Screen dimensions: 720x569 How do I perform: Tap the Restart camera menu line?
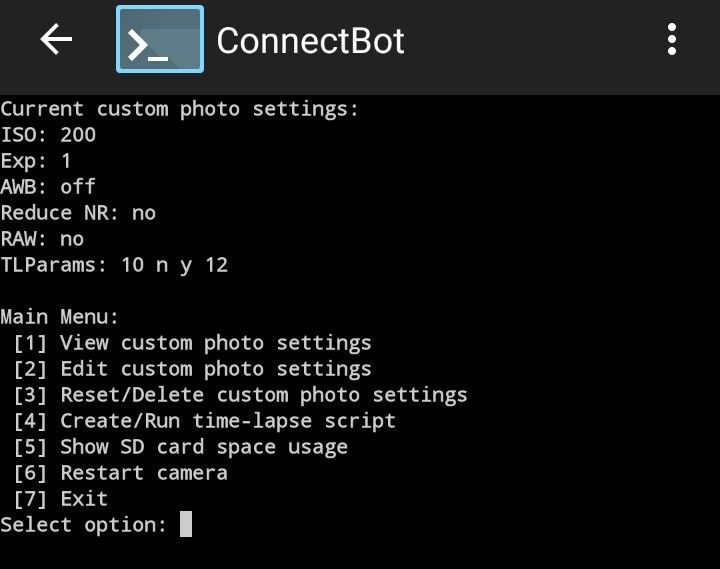121,473
